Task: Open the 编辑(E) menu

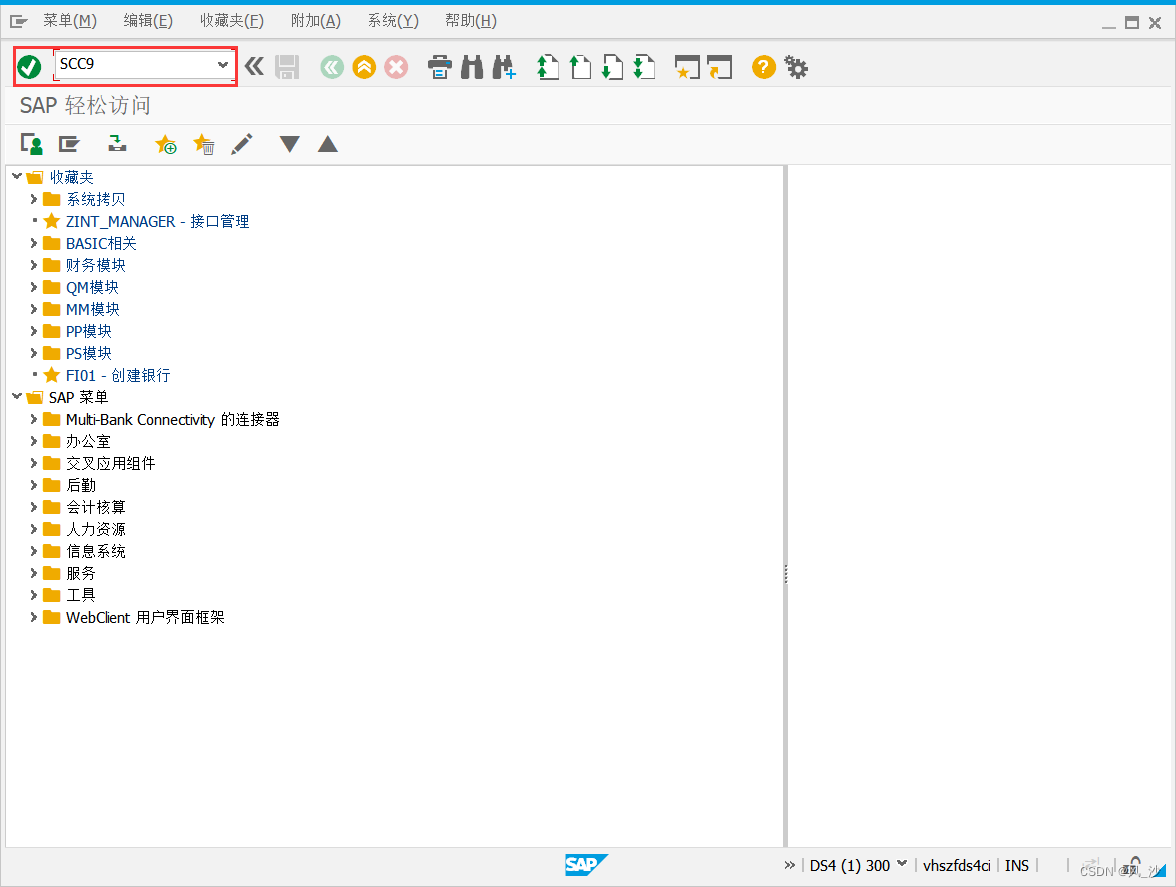Action: coord(148,21)
